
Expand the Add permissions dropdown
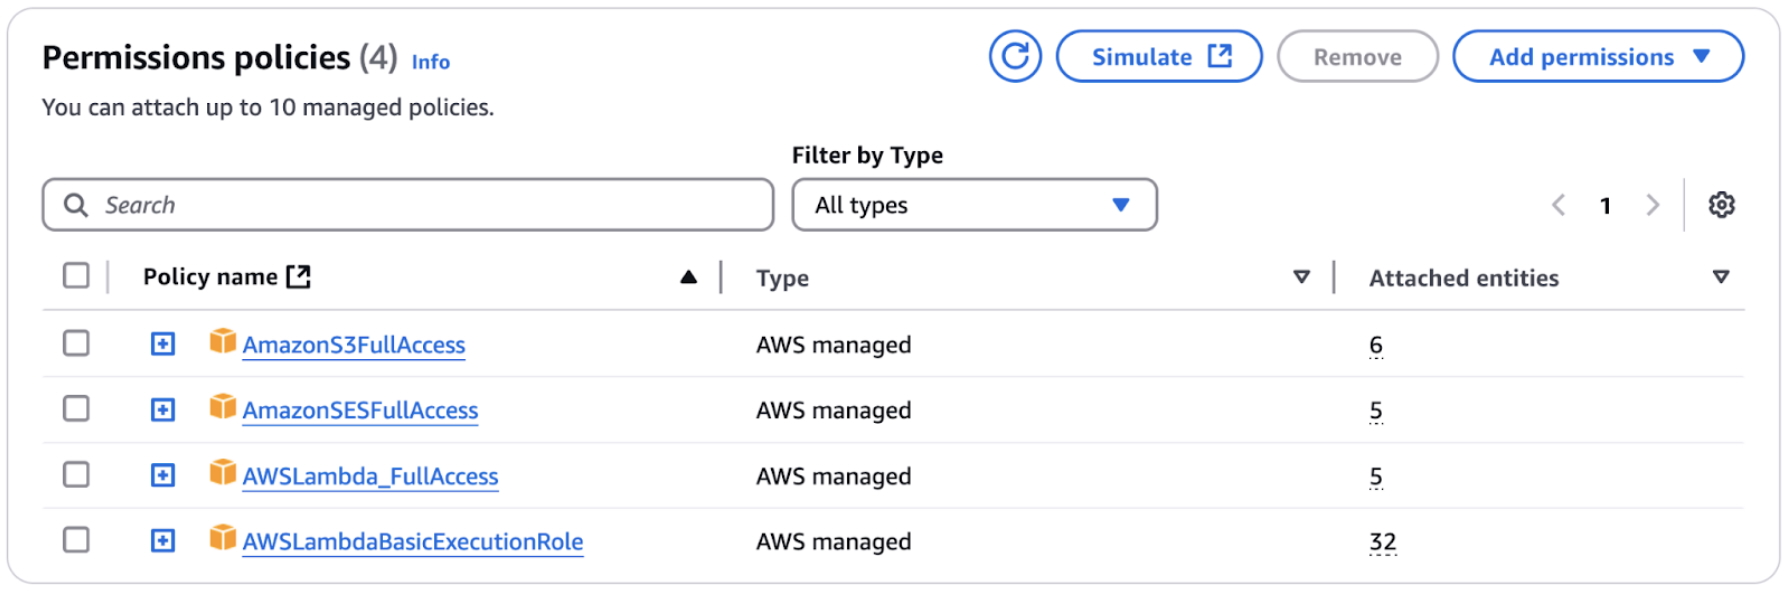pyautogui.click(x=1598, y=57)
